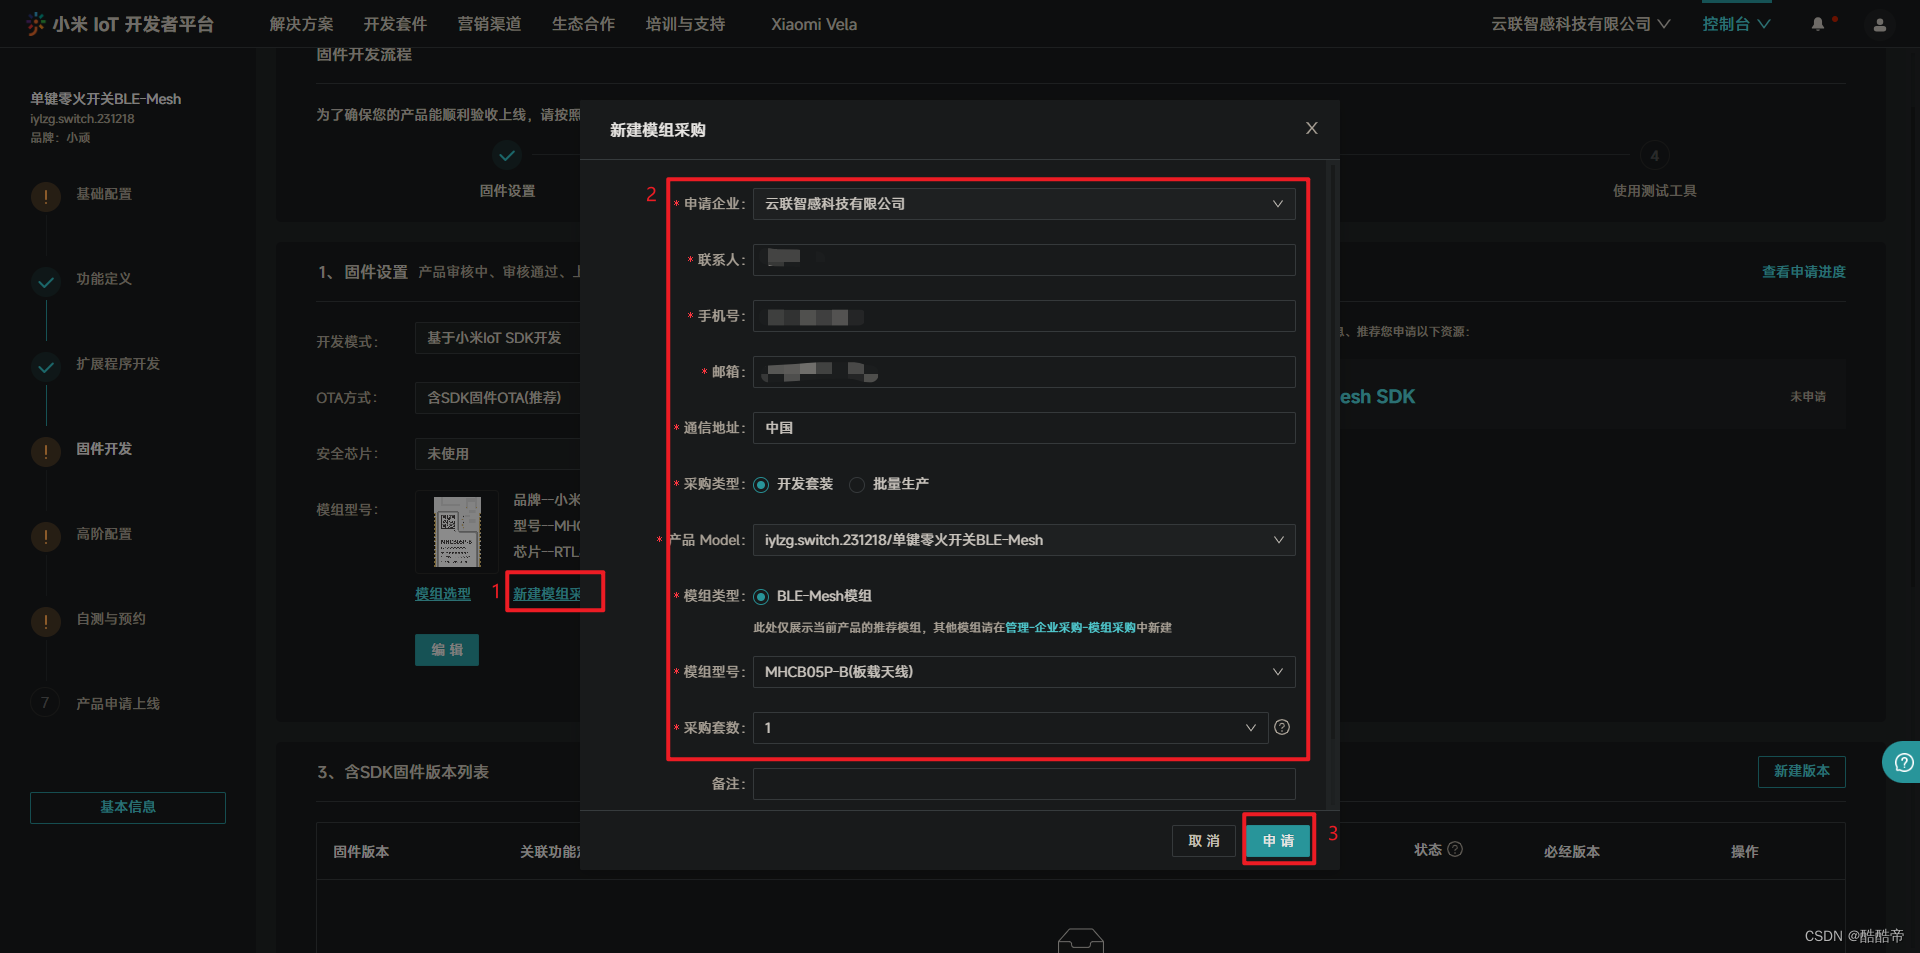Open the floating help bubble
This screenshot has width=1920, height=953.
click(1902, 762)
